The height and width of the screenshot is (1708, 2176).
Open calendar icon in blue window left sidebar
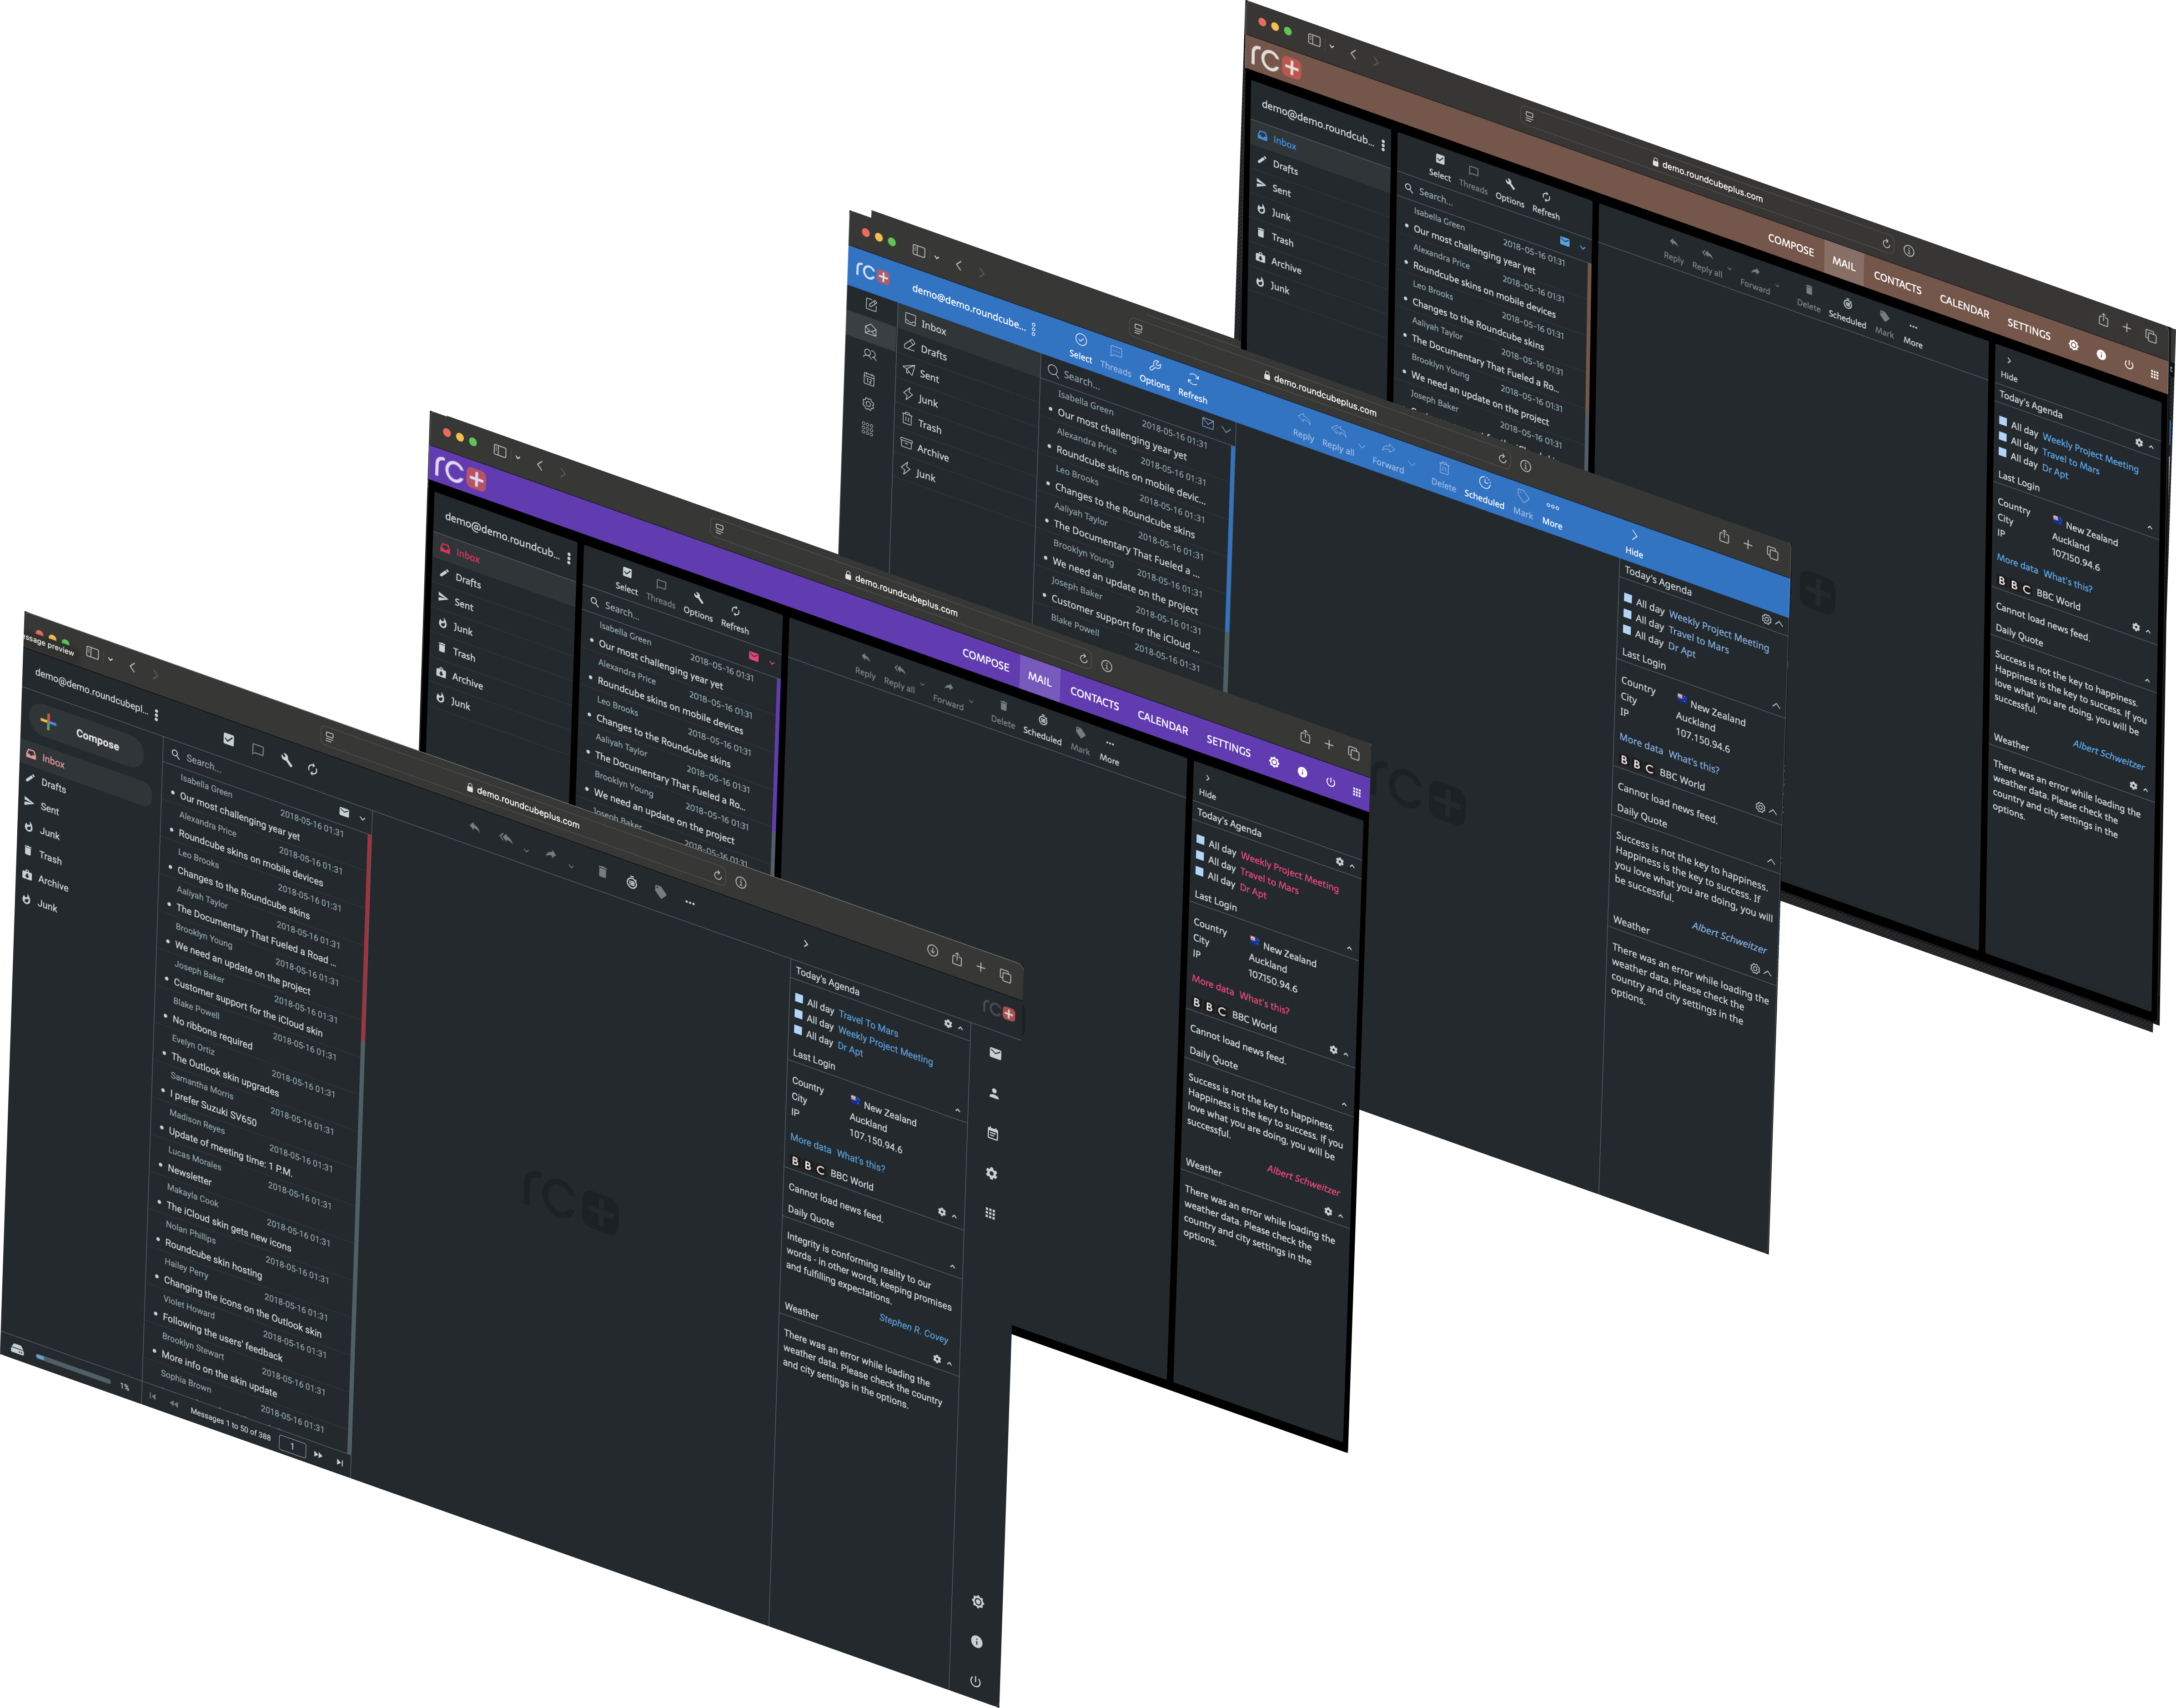pyautogui.click(x=869, y=379)
